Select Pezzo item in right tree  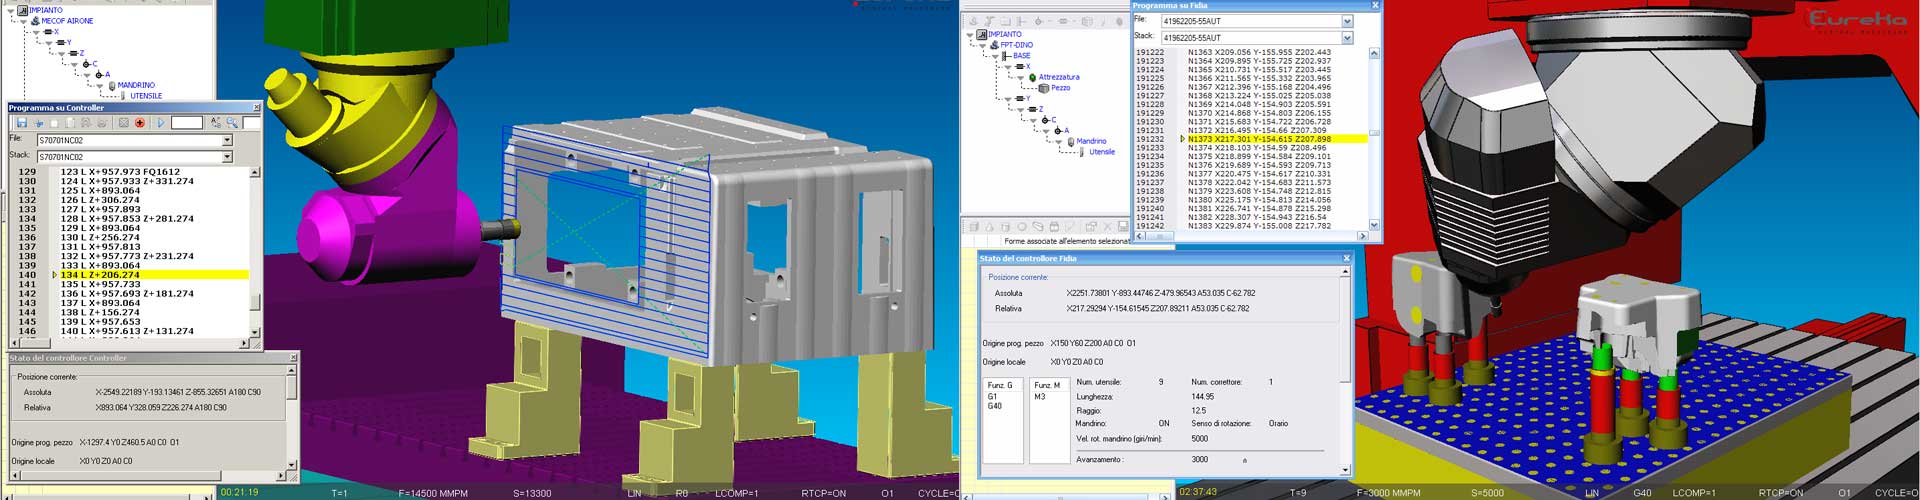coord(1060,88)
